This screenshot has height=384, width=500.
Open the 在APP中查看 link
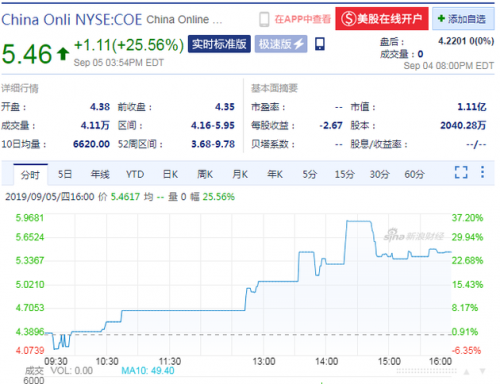(x=303, y=19)
